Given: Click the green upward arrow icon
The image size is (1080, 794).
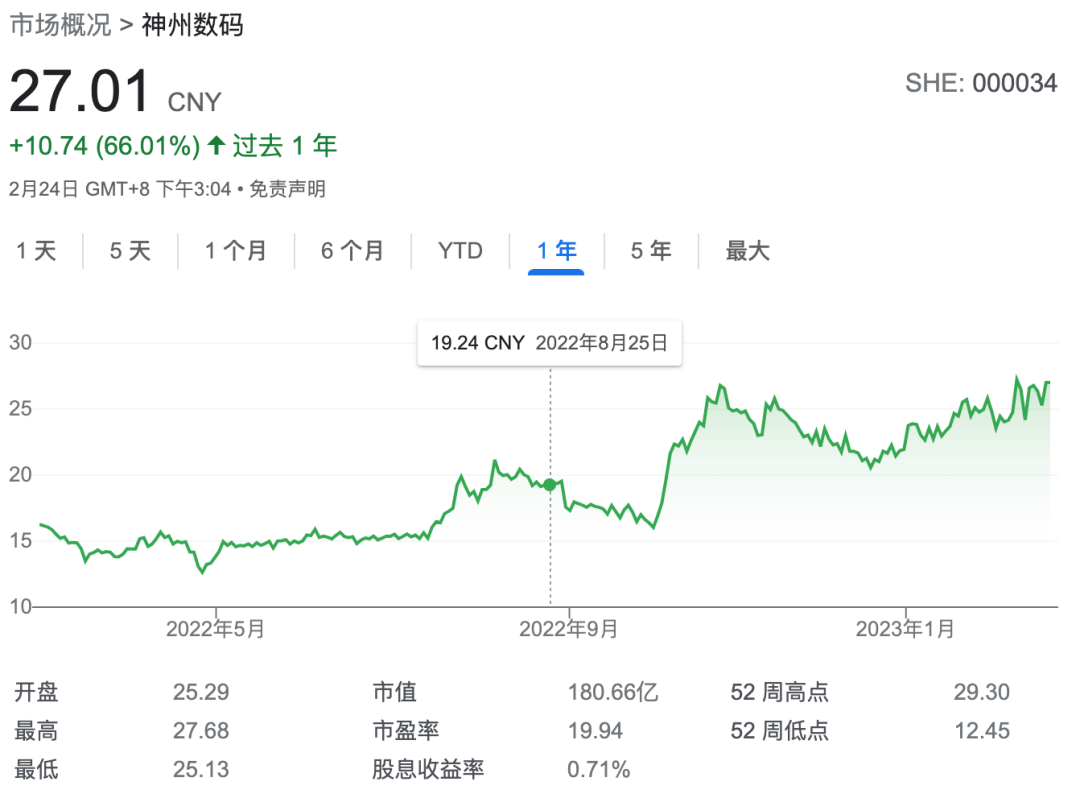Looking at the screenshot, I should click(x=216, y=145).
